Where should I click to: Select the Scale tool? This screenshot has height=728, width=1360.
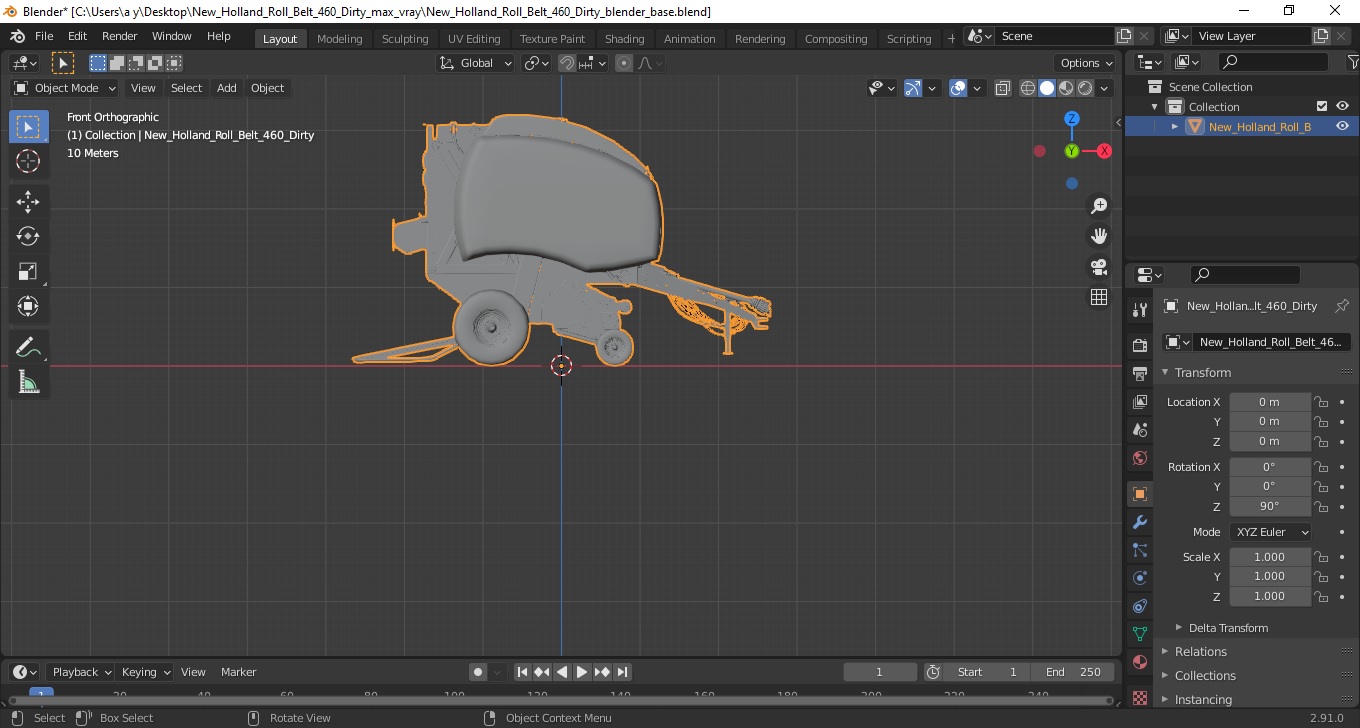(28, 272)
